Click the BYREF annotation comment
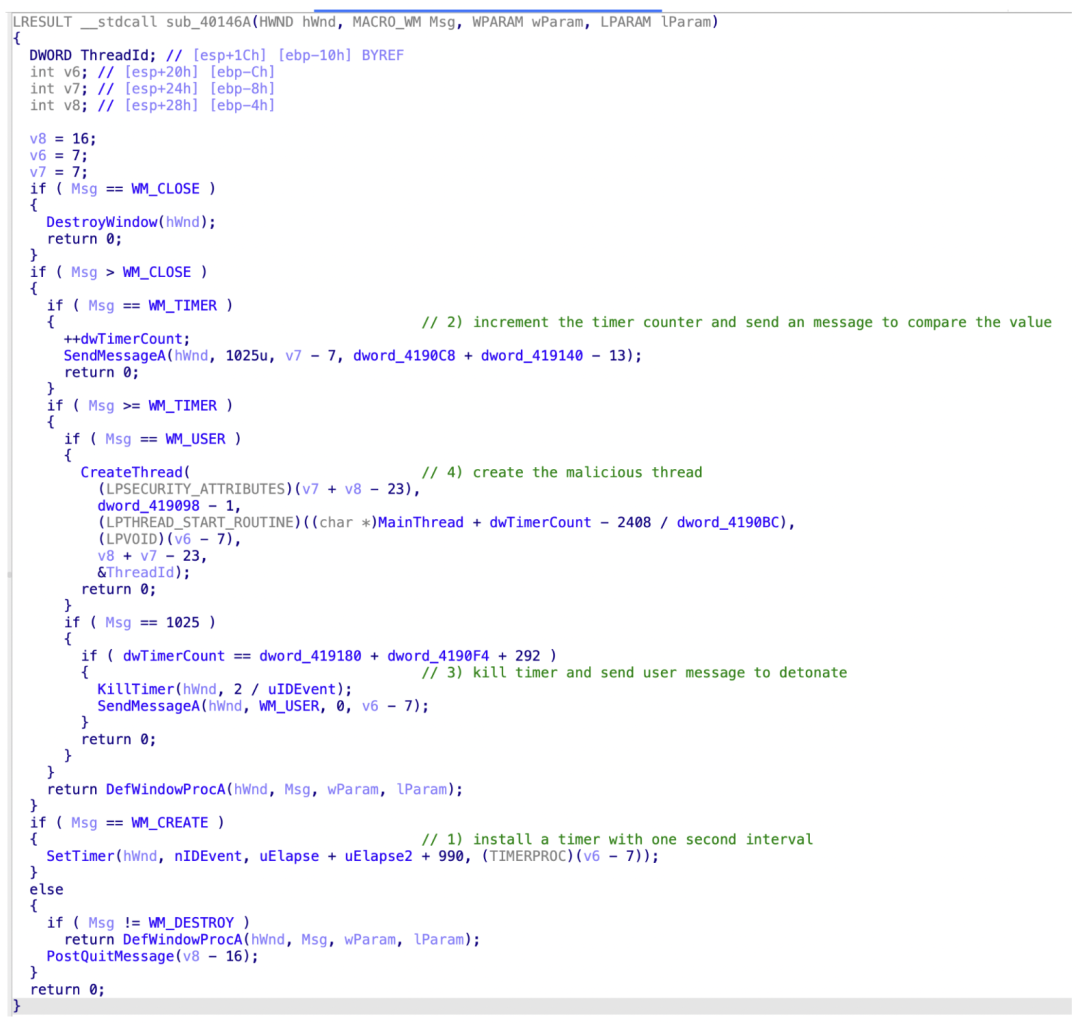This screenshot has width=1080, height=1023. (383, 55)
